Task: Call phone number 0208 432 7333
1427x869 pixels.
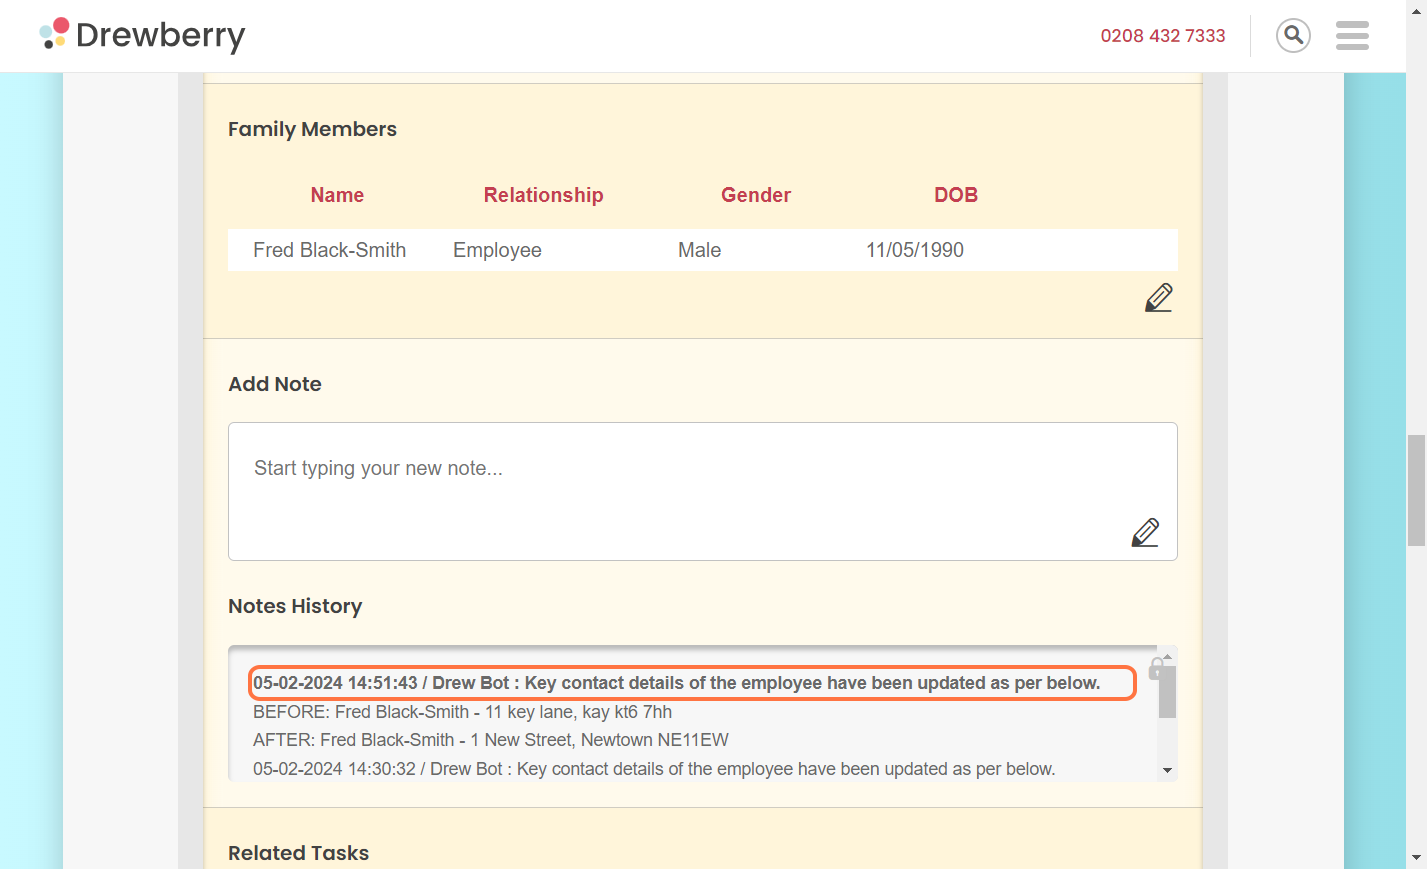Action: click(x=1163, y=36)
